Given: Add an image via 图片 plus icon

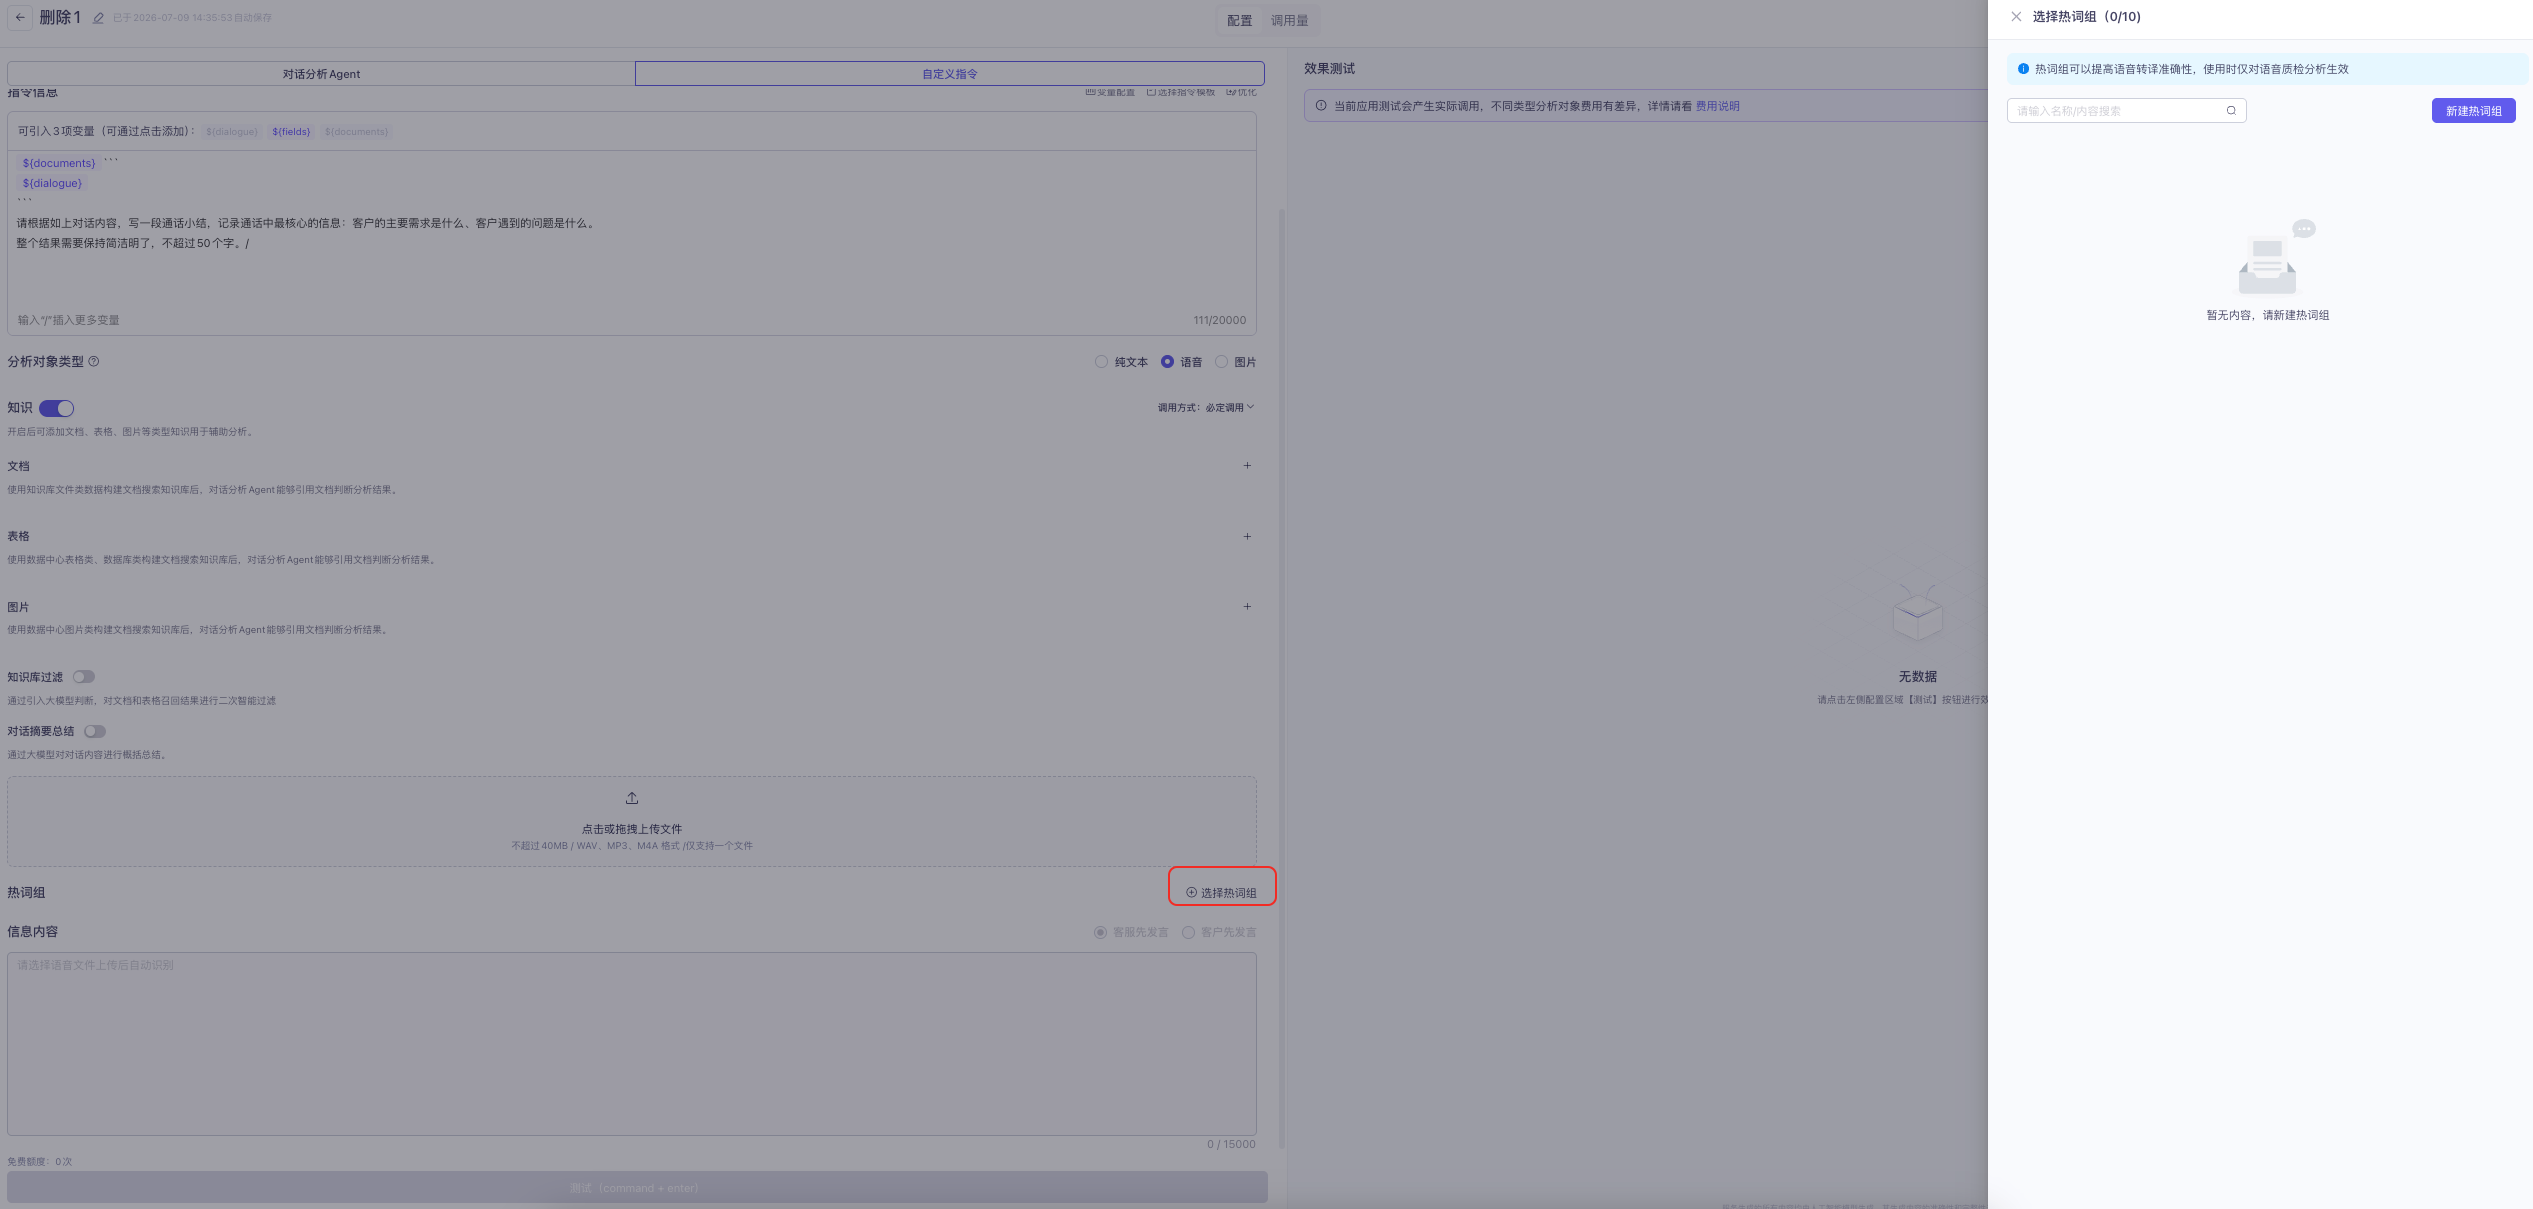Looking at the screenshot, I should pyautogui.click(x=1247, y=607).
